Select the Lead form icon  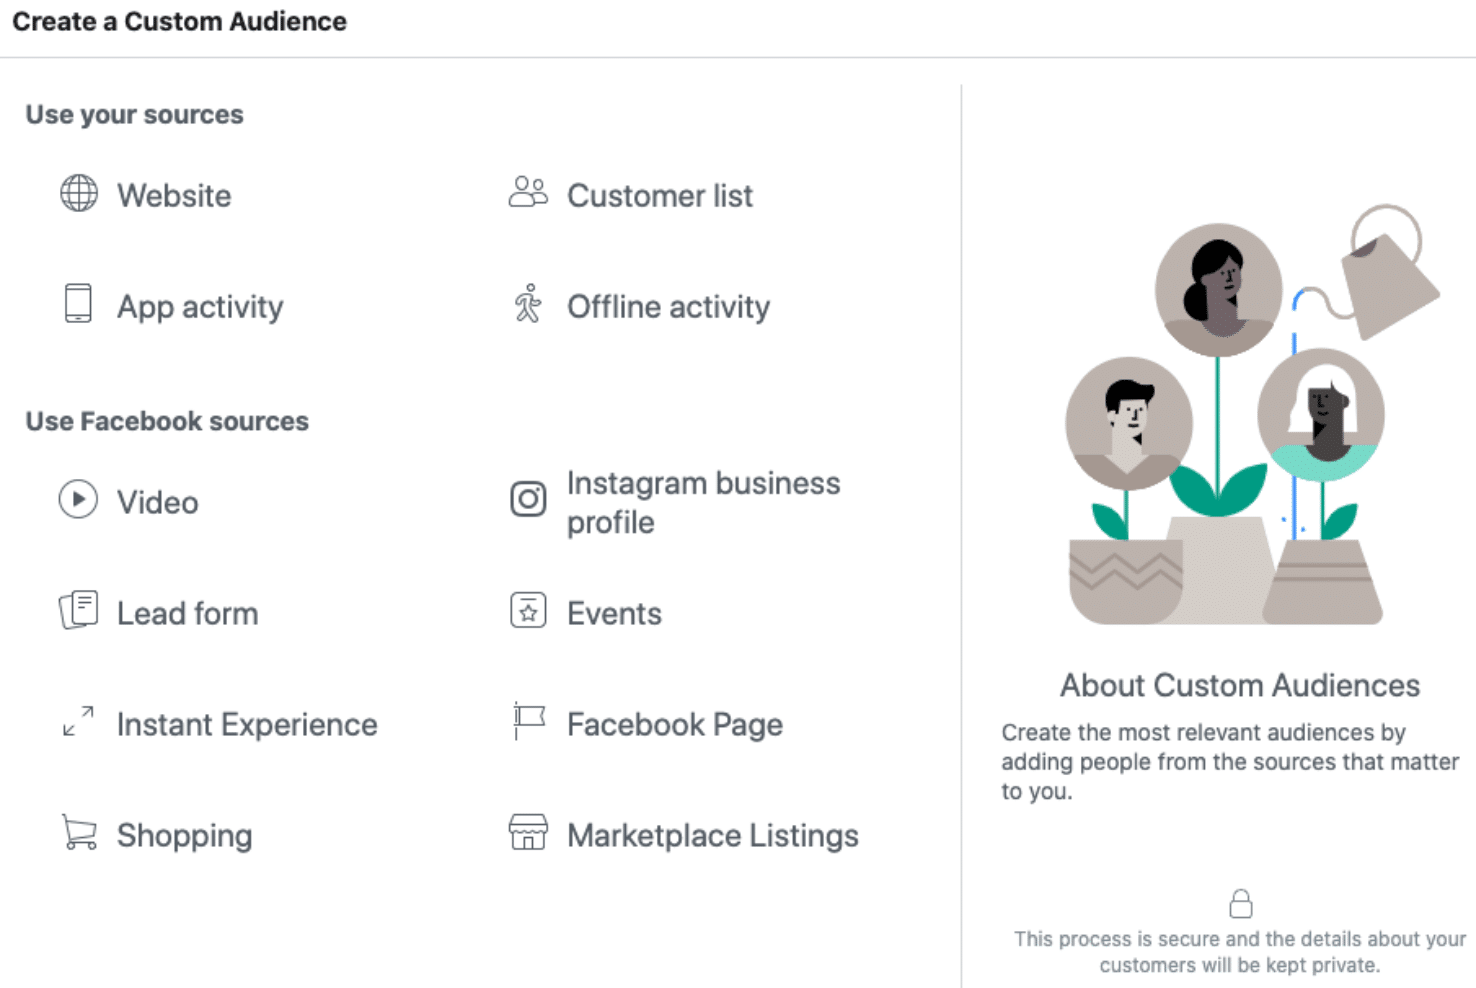(x=78, y=611)
